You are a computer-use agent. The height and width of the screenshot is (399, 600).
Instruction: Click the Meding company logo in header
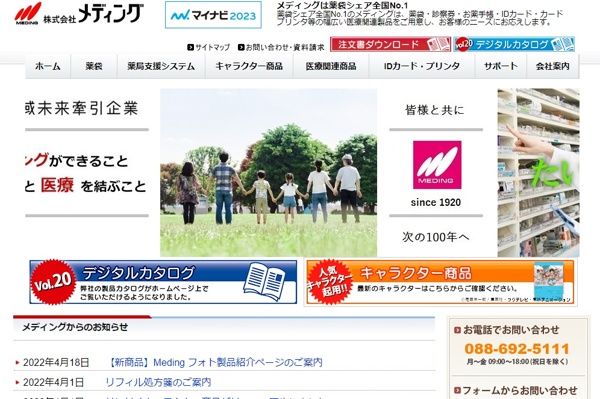79,13
